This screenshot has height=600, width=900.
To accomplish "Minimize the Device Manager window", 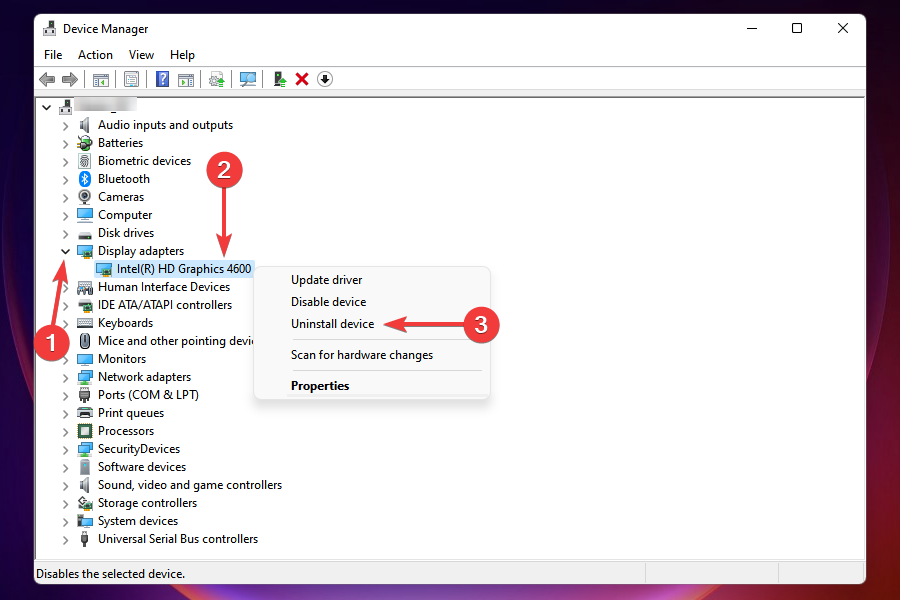I will tap(752, 28).
